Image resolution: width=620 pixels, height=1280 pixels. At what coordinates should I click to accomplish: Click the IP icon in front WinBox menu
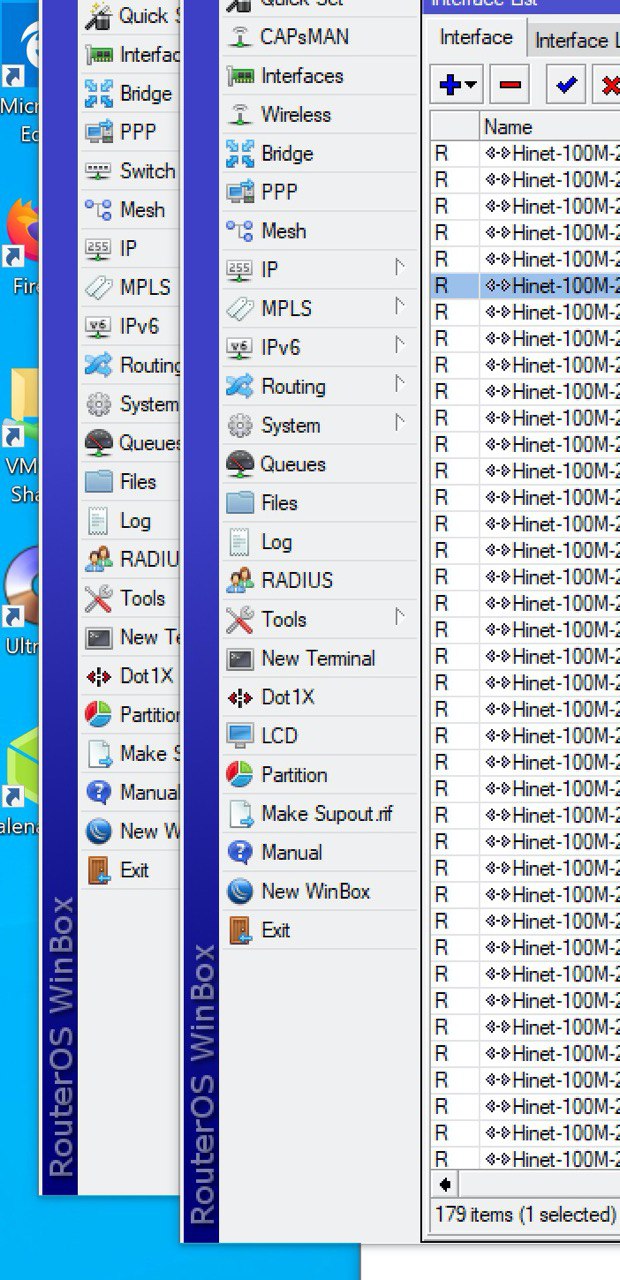pyautogui.click(x=240, y=270)
